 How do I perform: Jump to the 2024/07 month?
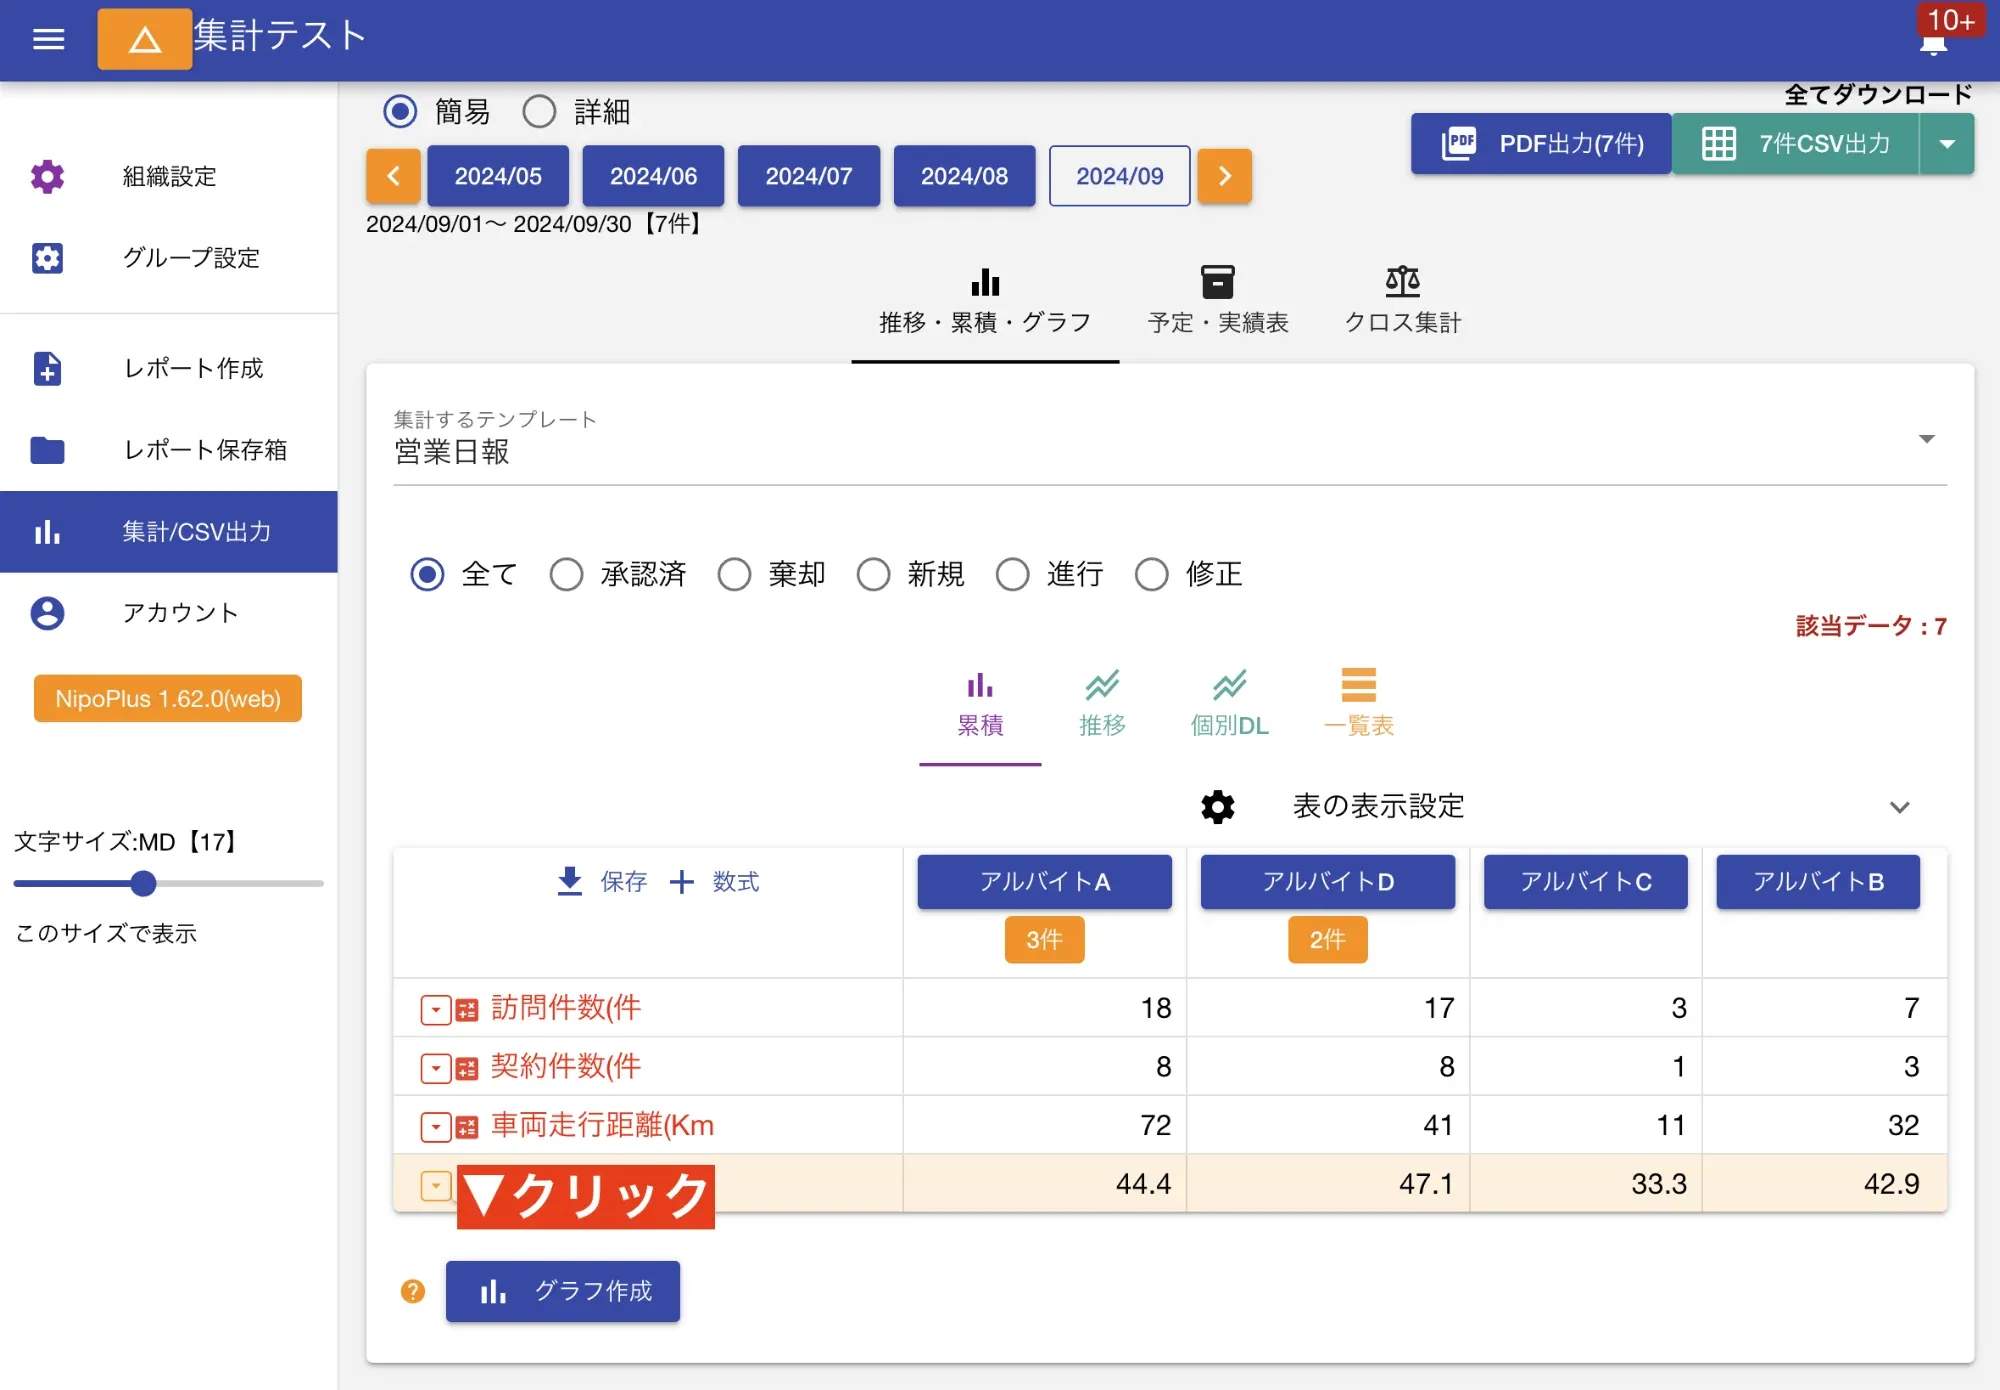pos(808,176)
